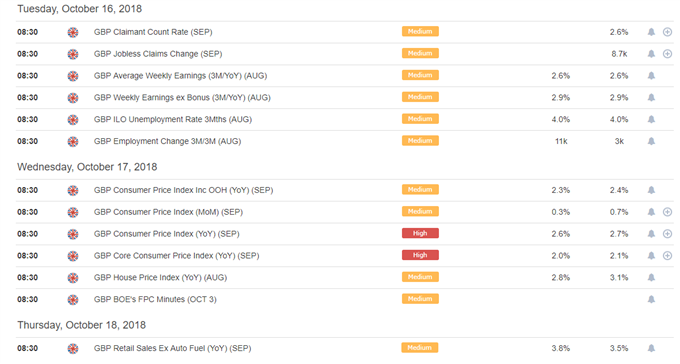The height and width of the screenshot is (364, 680).
Task: Expand Claimant Count Rate details plus icon
Action: point(667,32)
